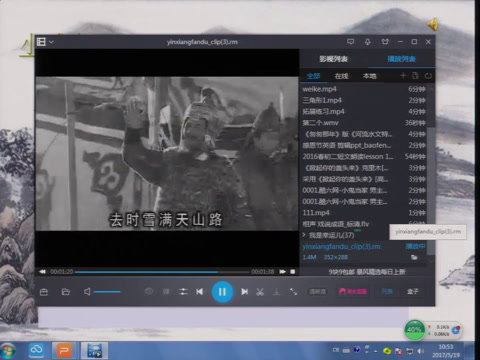Toggle the playlist panel button
The height and width of the screenshot is (360, 480).
(387, 292)
